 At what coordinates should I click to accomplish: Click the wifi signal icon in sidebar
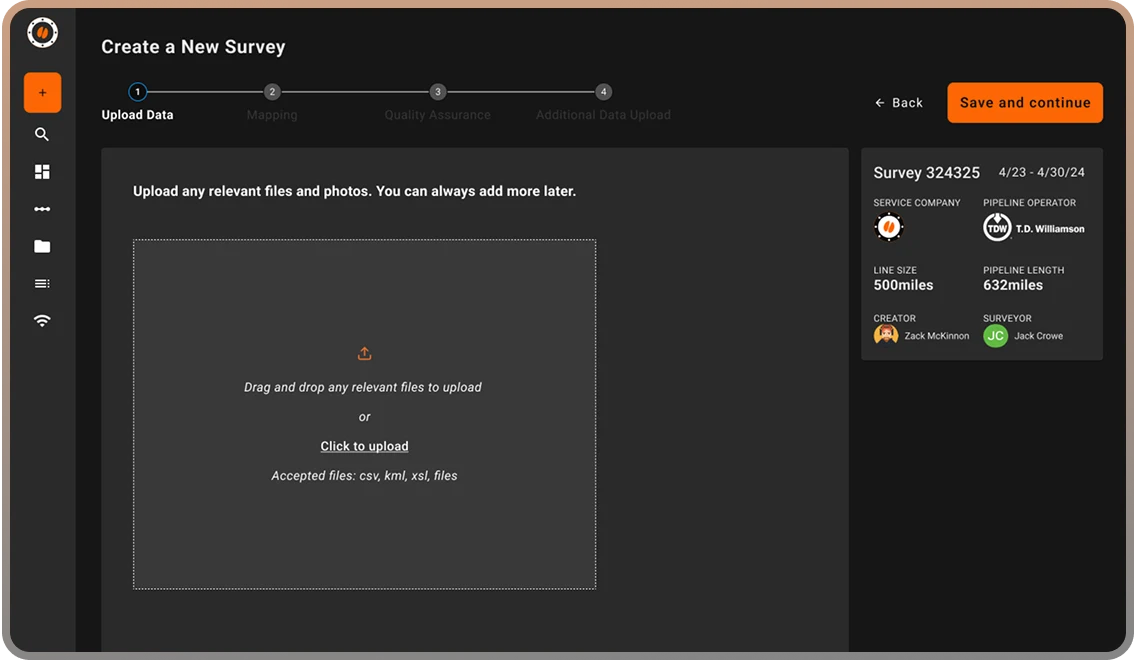coord(42,321)
